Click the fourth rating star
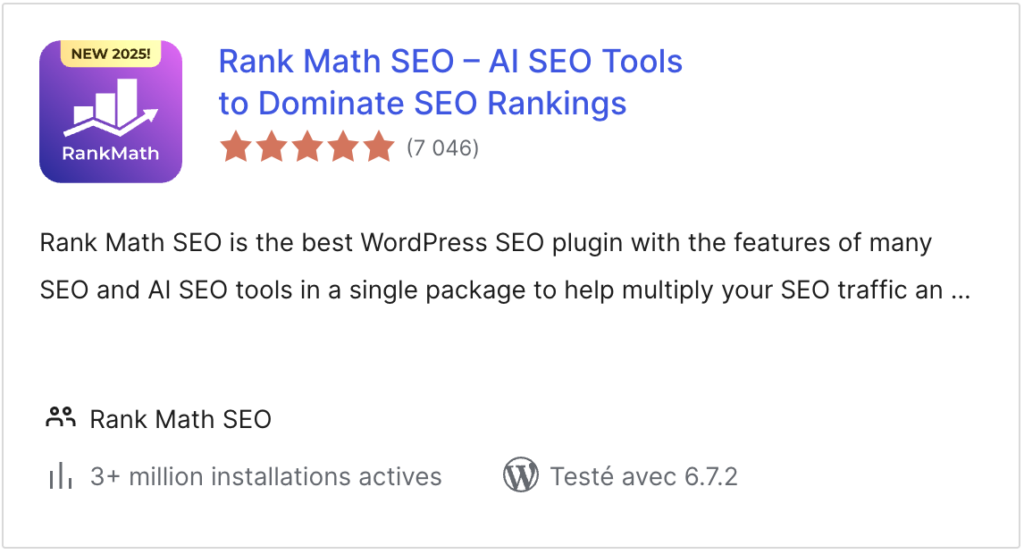The image size is (1024, 554). click(x=343, y=148)
